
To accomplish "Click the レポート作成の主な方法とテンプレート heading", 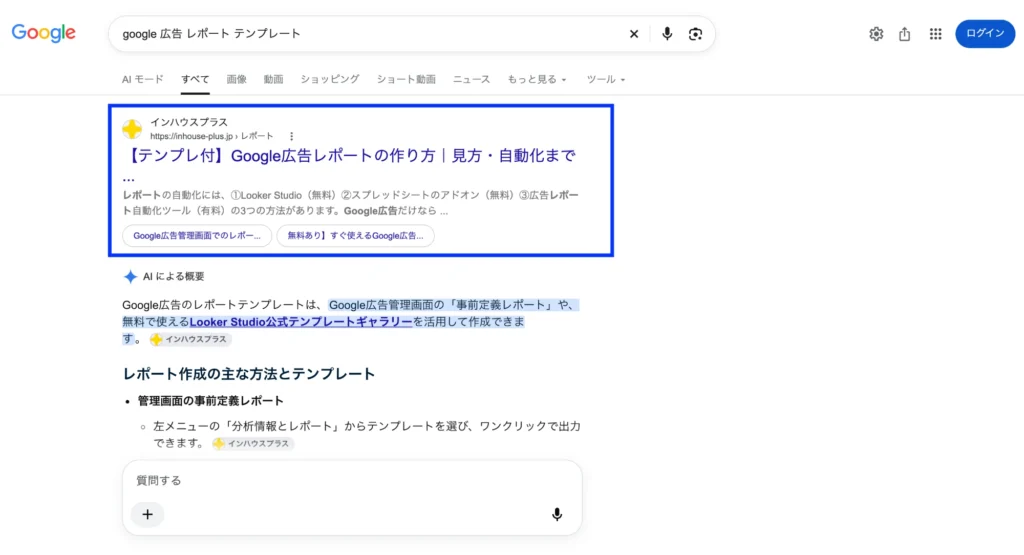I will [249, 374].
